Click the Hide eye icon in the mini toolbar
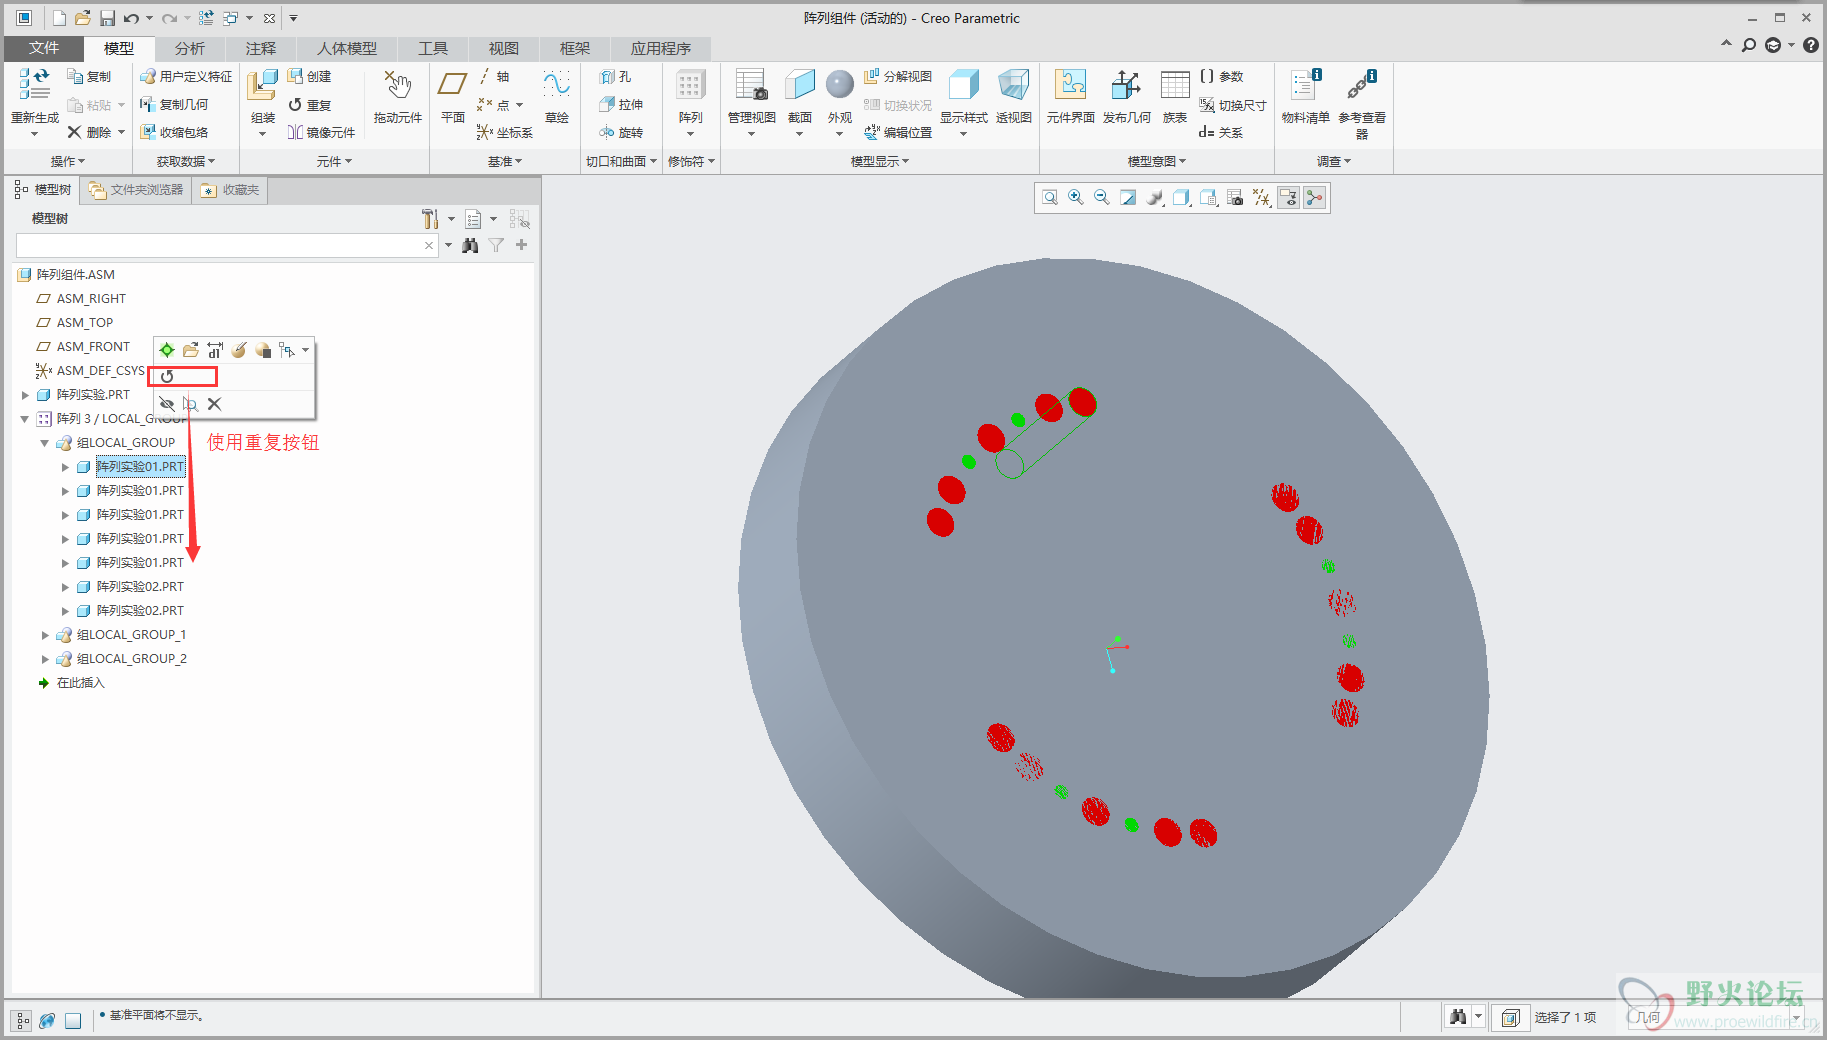The image size is (1827, 1040). pos(167,404)
